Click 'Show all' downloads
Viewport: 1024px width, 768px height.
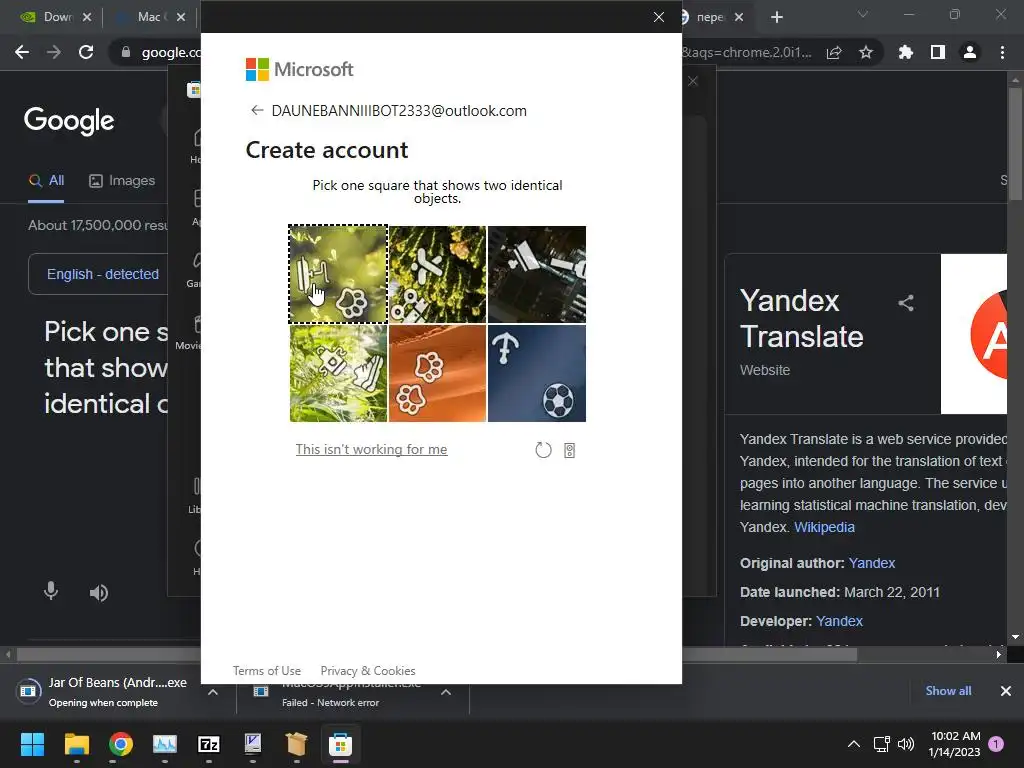coord(948,690)
